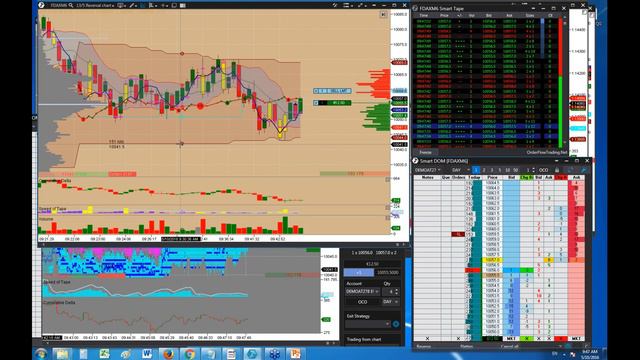This screenshot has height=360, width=640.
Task: Click the blue gear icon beside Exit Strategy
Action: [396, 324]
